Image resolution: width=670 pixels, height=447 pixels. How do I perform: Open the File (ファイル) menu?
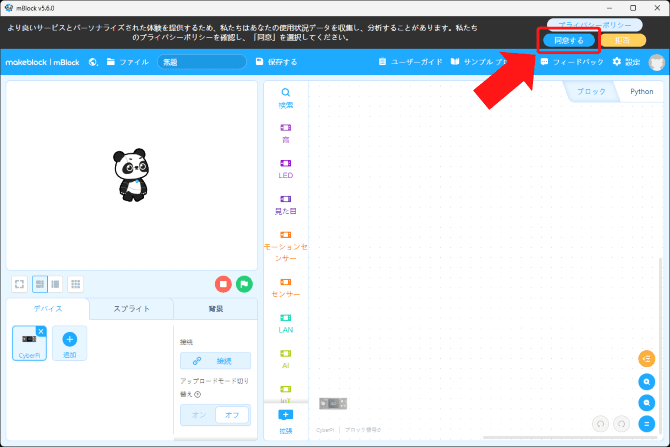tap(128, 62)
